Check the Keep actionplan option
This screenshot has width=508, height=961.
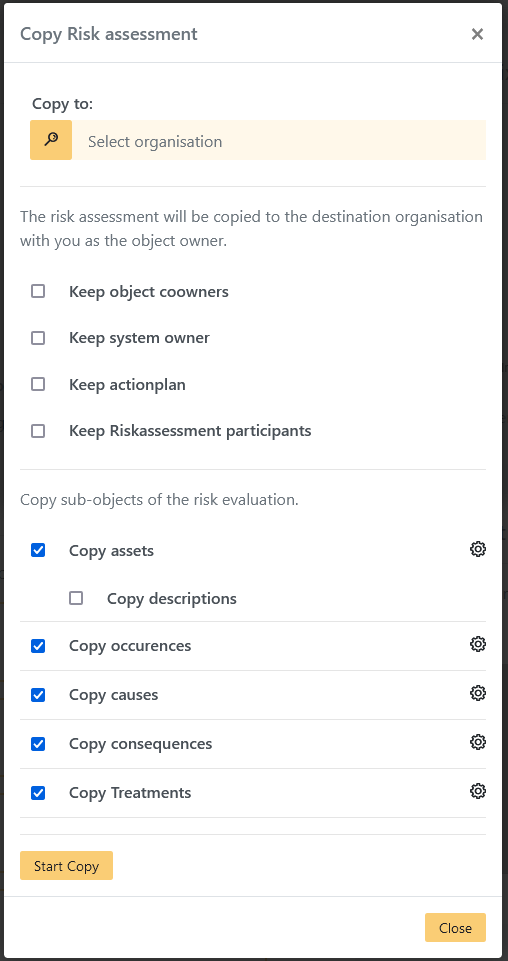tap(38, 384)
